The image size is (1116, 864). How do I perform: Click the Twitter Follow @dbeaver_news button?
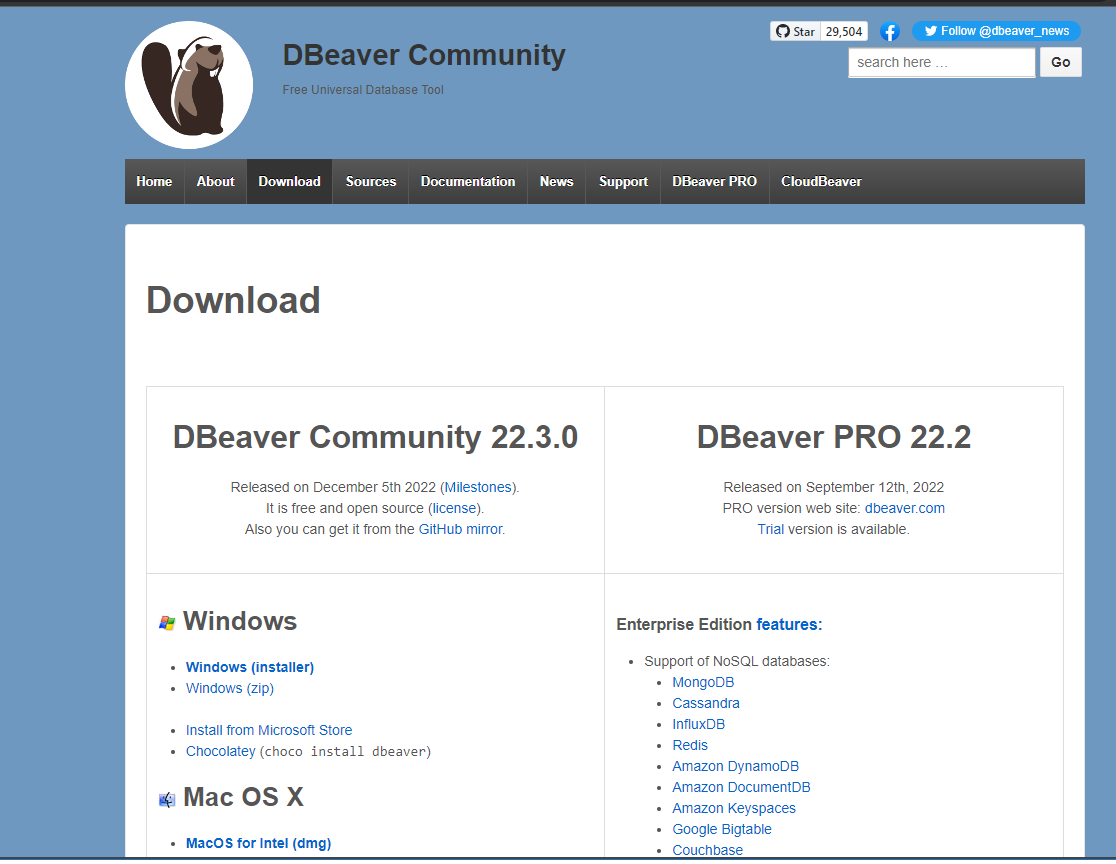click(x=995, y=31)
